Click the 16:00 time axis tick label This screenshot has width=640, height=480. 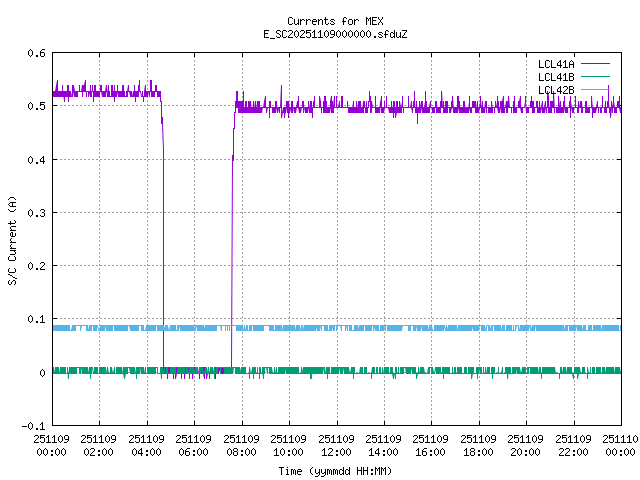(431, 445)
